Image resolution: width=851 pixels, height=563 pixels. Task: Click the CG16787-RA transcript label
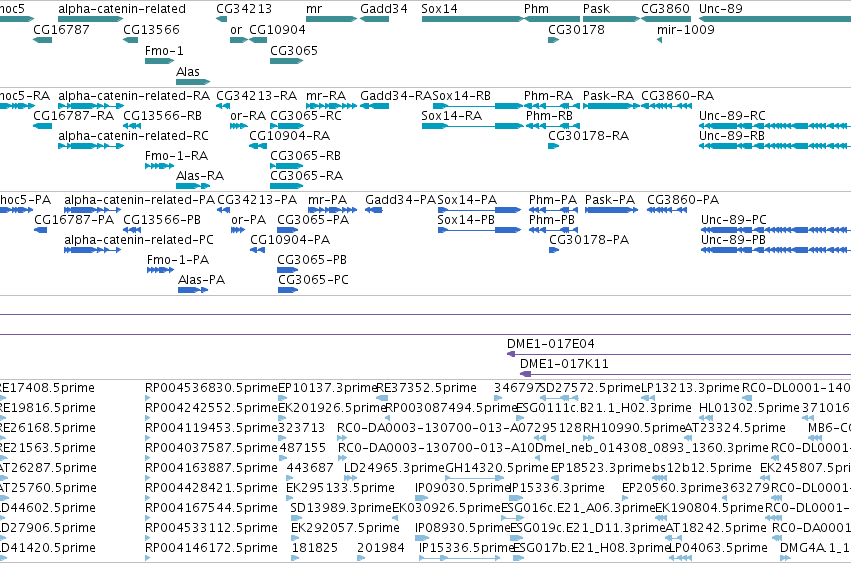click(x=73, y=116)
